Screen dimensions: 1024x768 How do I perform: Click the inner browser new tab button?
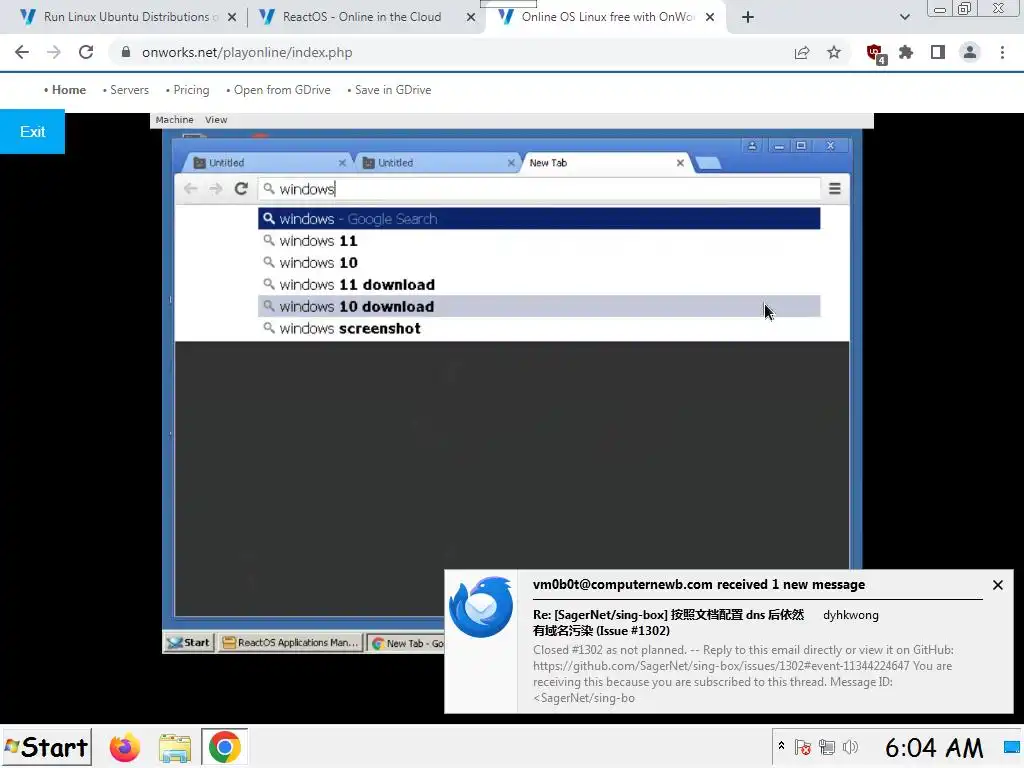coord(709,163)
